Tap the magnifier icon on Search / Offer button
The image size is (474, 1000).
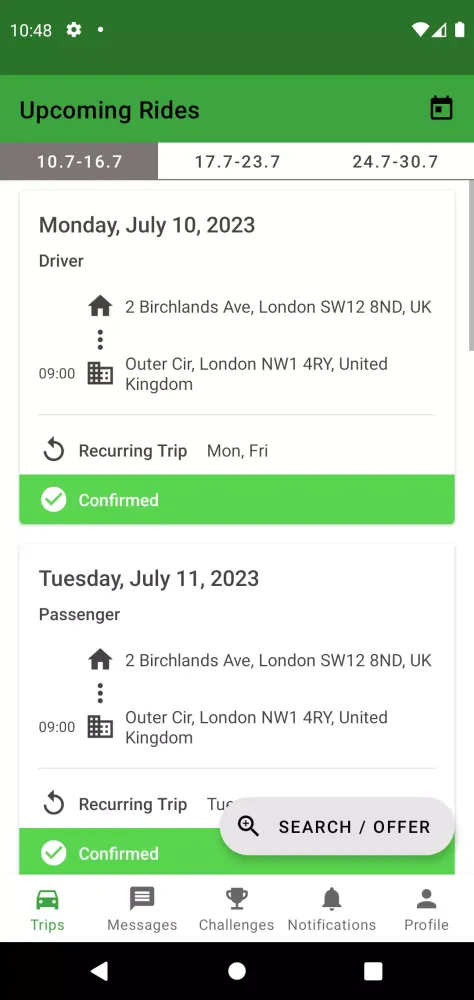click(x=248, y=826)
